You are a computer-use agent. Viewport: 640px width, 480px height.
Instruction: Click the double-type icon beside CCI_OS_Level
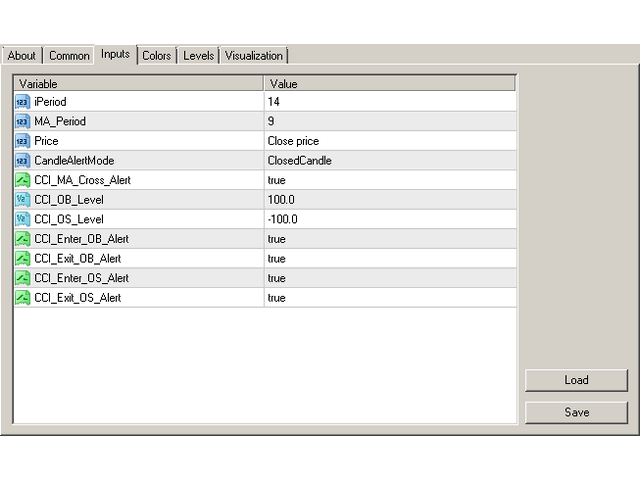coord(22,219)
